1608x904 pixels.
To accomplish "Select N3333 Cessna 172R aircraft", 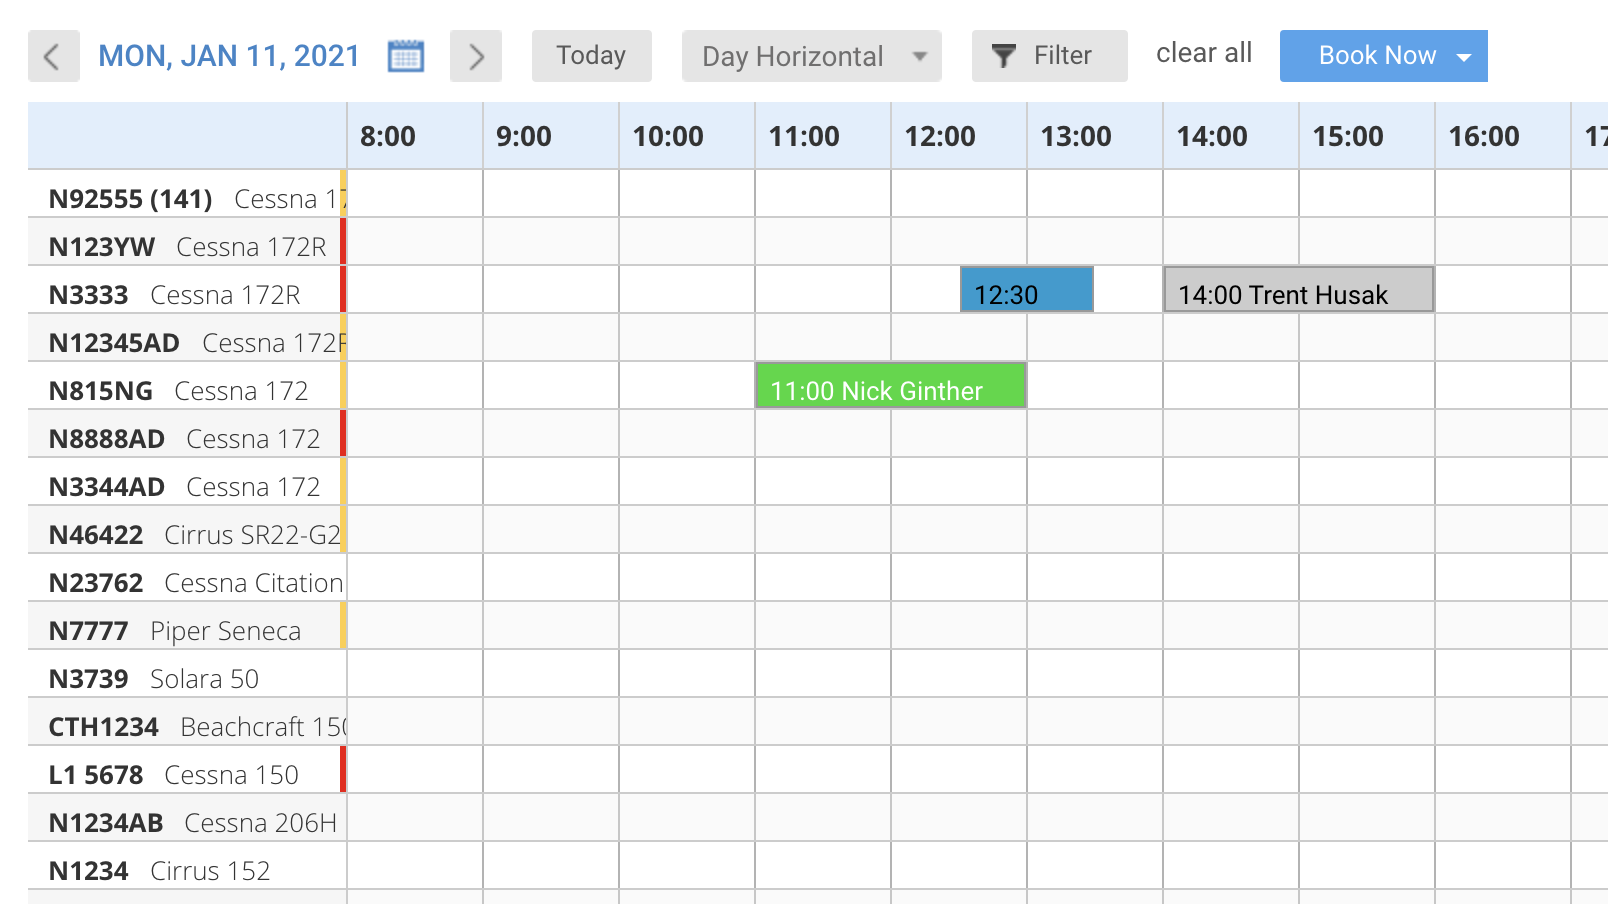I will (x=175, y=295).
